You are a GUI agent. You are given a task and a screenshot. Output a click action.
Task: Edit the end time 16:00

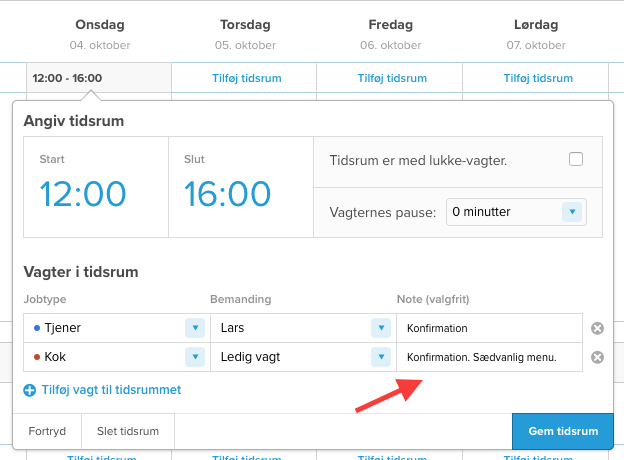pos(227,193)
